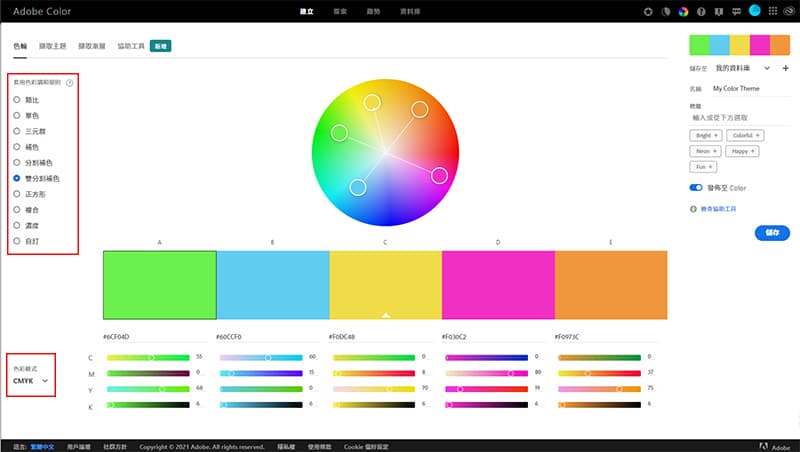Select the orange handle on color wheel
The width and height of the screenshot is (800, 452).
pyautogui.click(x=420, y=109)
